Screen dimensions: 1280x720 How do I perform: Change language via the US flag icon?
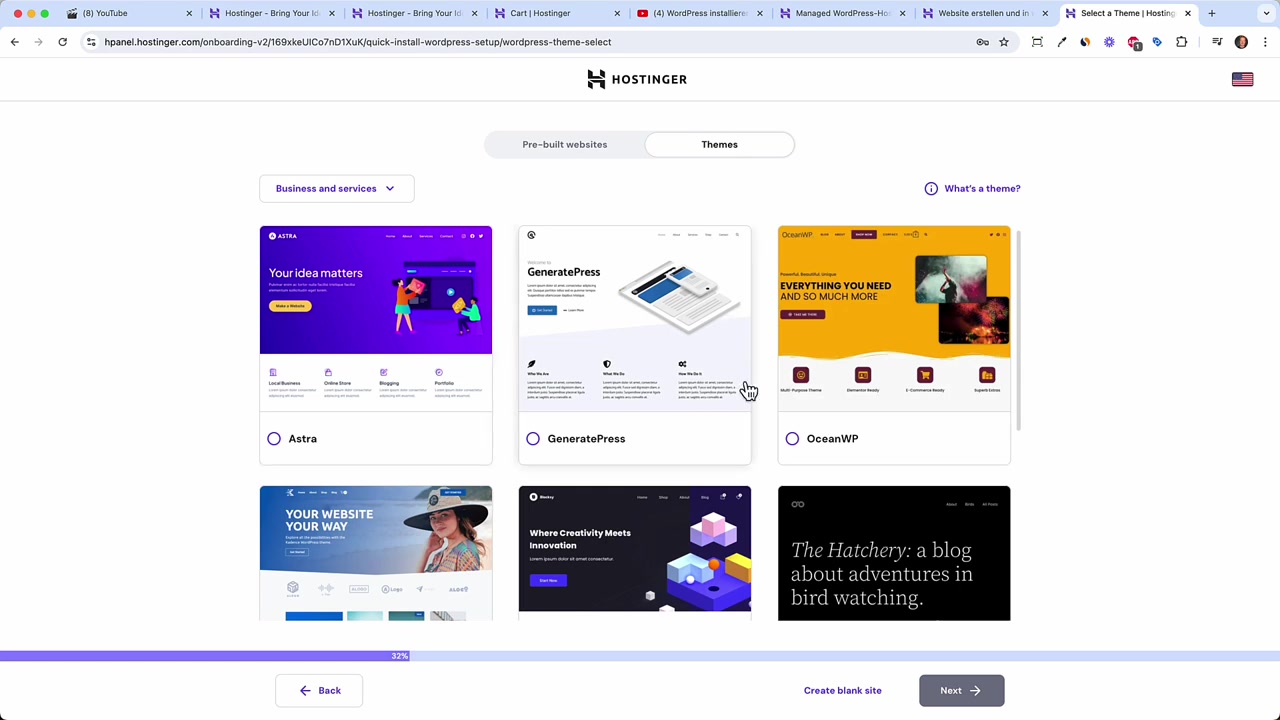pyautogui.click(x=1242, y=79)
